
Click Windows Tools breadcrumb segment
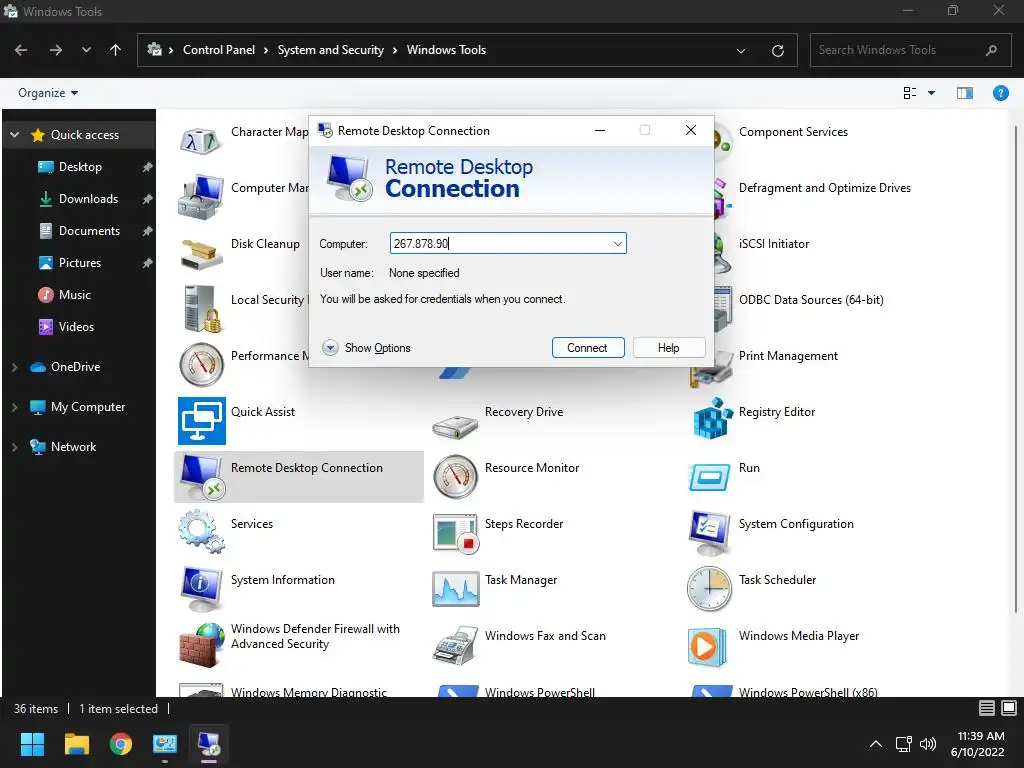446,50
